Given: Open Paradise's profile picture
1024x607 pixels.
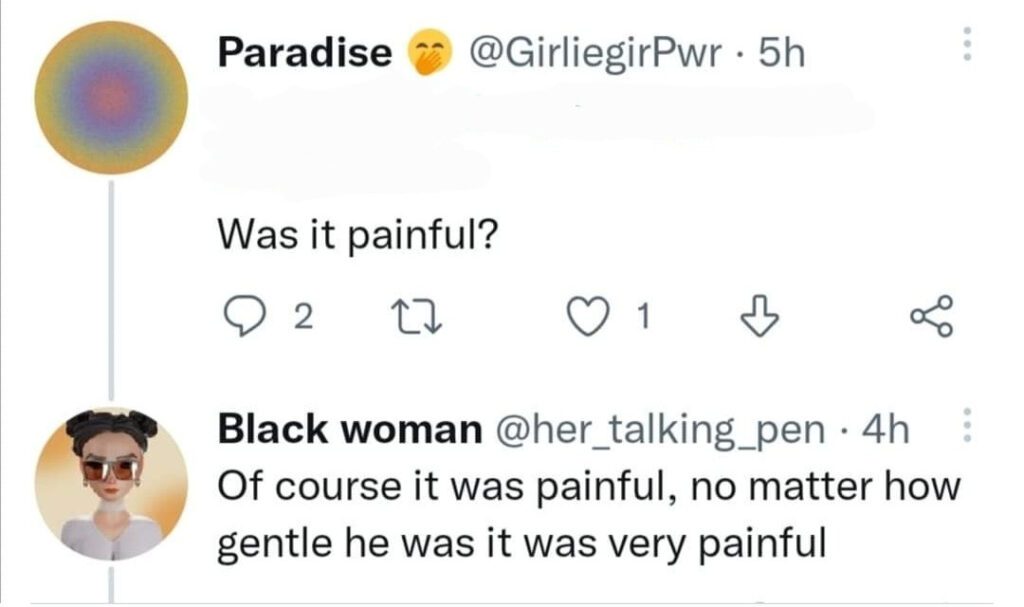Looking at the screenshot, I should [x=111, y=98].
